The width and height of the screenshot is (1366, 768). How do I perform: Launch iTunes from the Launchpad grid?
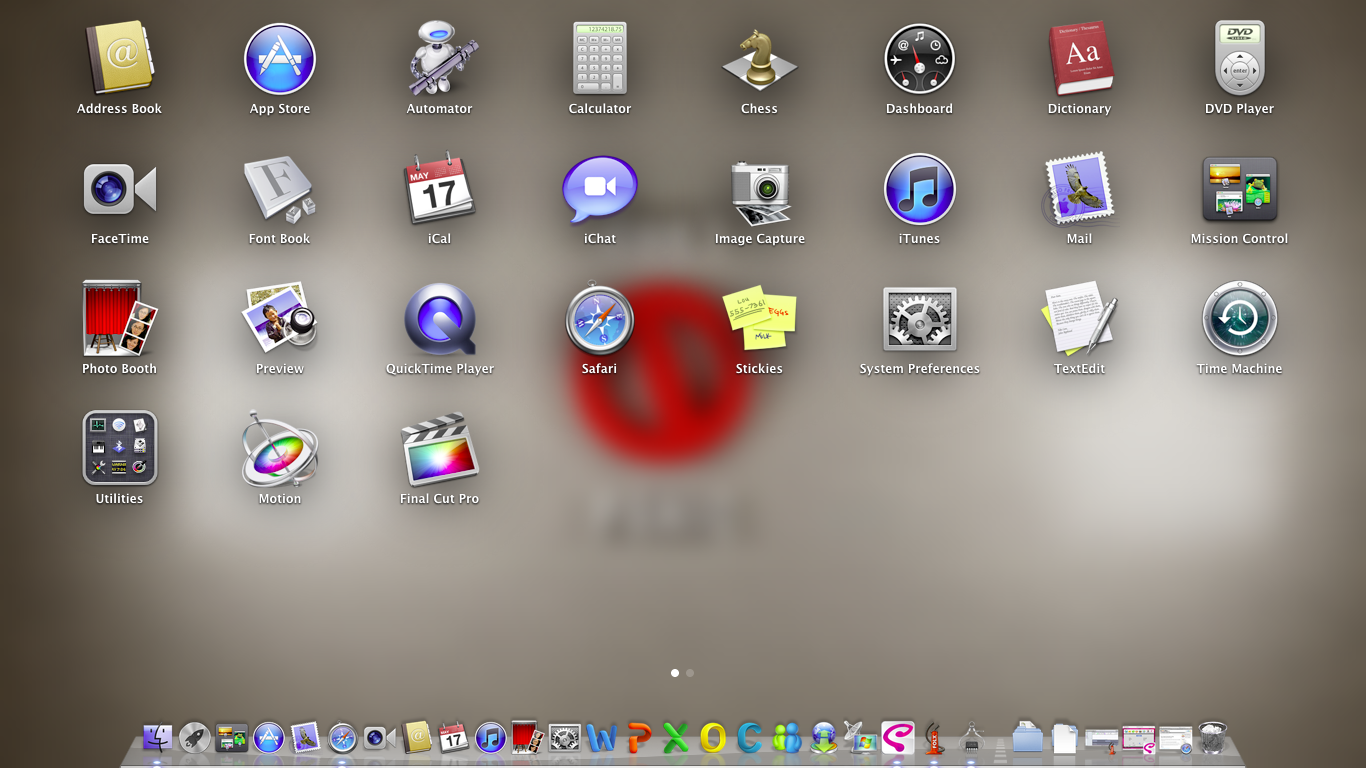[920, 189]
